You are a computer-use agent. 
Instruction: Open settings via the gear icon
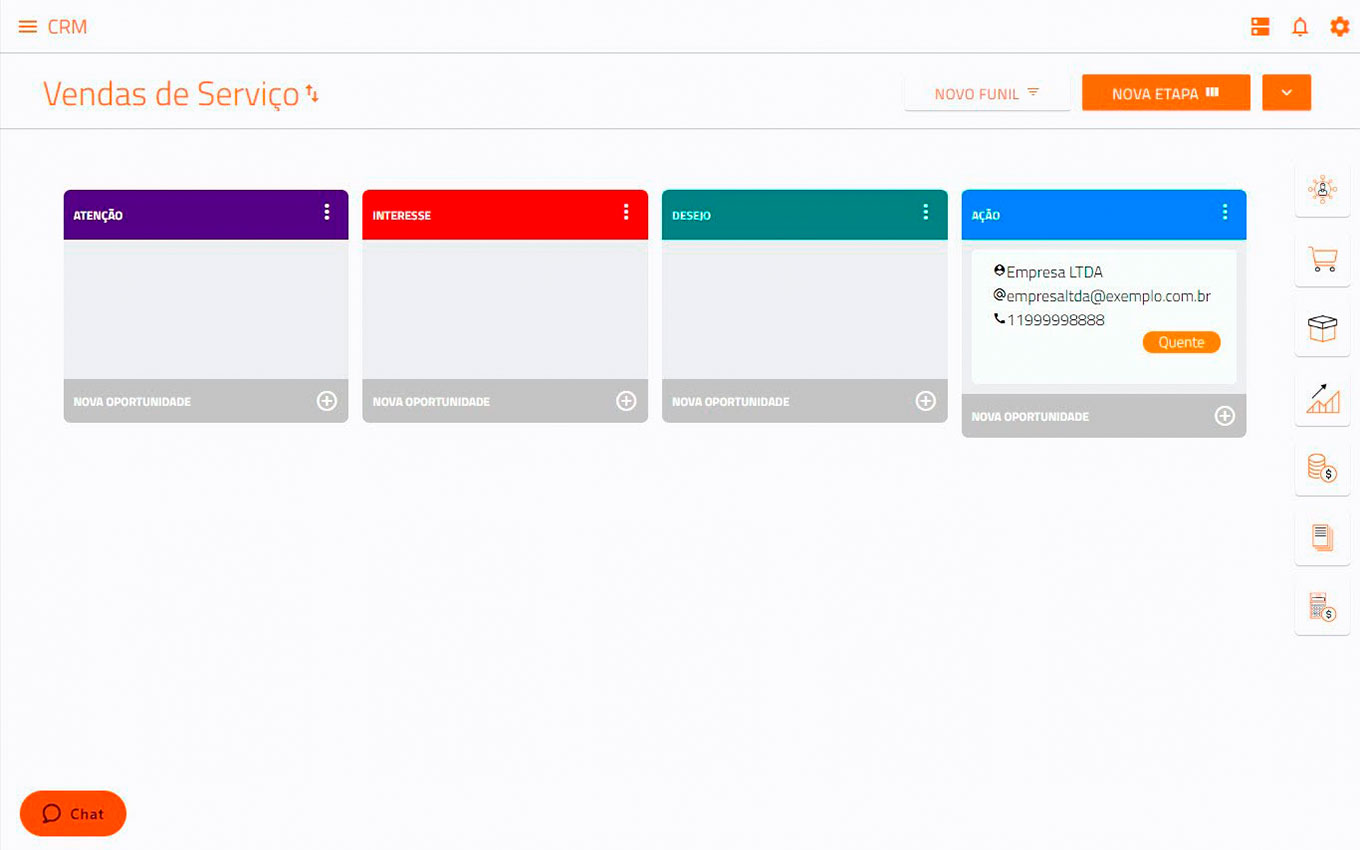(x=1339, y=27)
